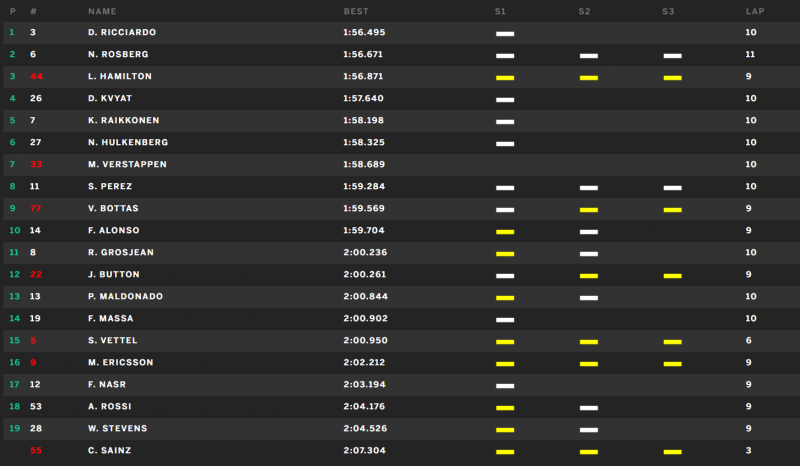
Task: Click the LAP column header
Action: [755, 11]
